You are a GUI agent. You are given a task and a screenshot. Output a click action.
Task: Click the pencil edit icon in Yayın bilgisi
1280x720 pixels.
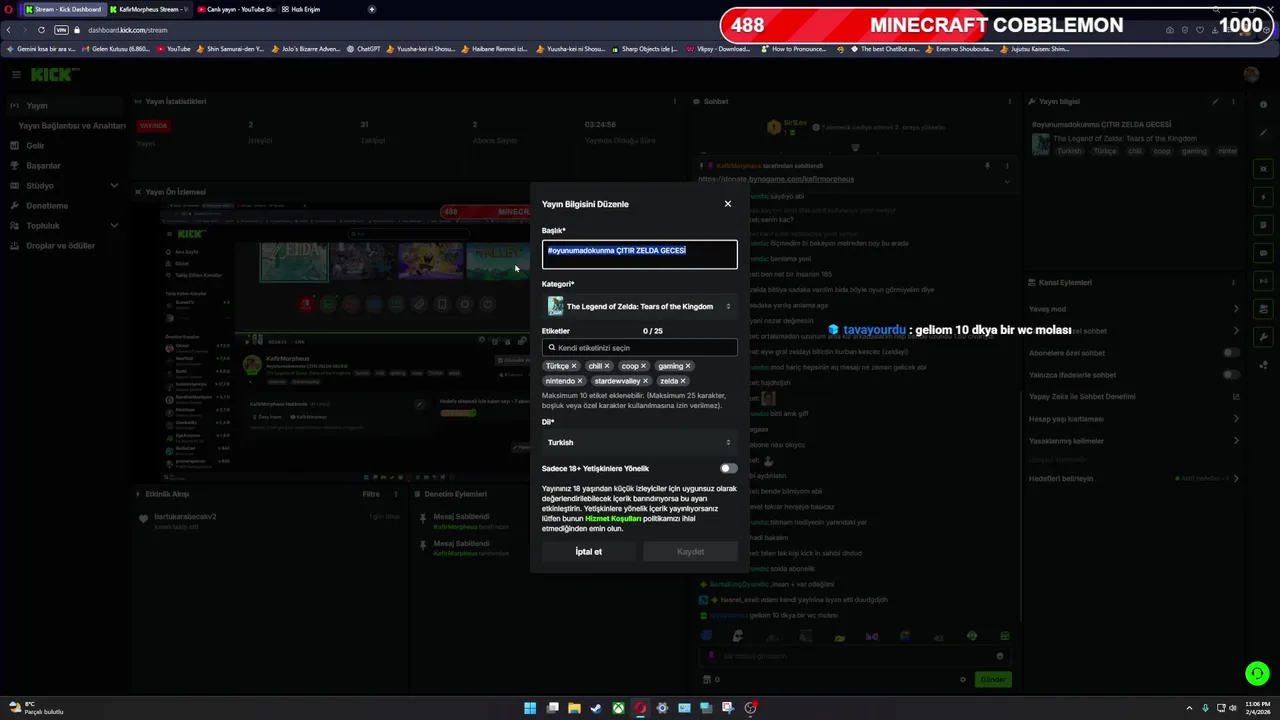[1216, 101]
